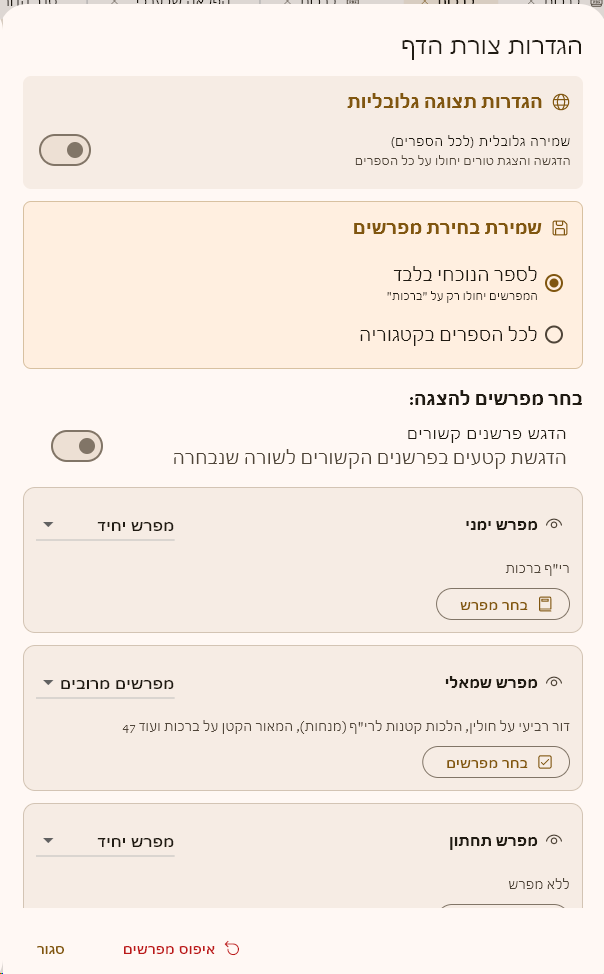Select the לכל הספרים בקטגוריה radio option

click(x=553, y=335)
